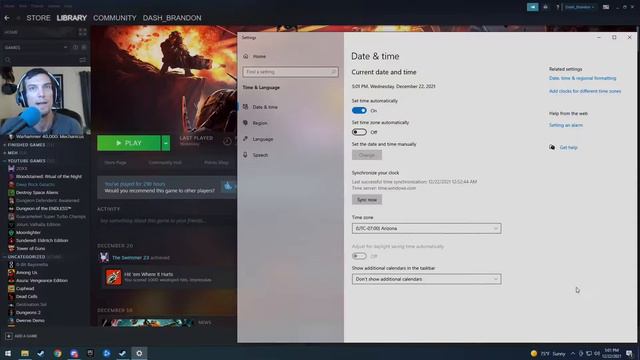The width and height of the screenshot is (640, 360).
Task: Click the green PLAY button
Action: (129, 143)
